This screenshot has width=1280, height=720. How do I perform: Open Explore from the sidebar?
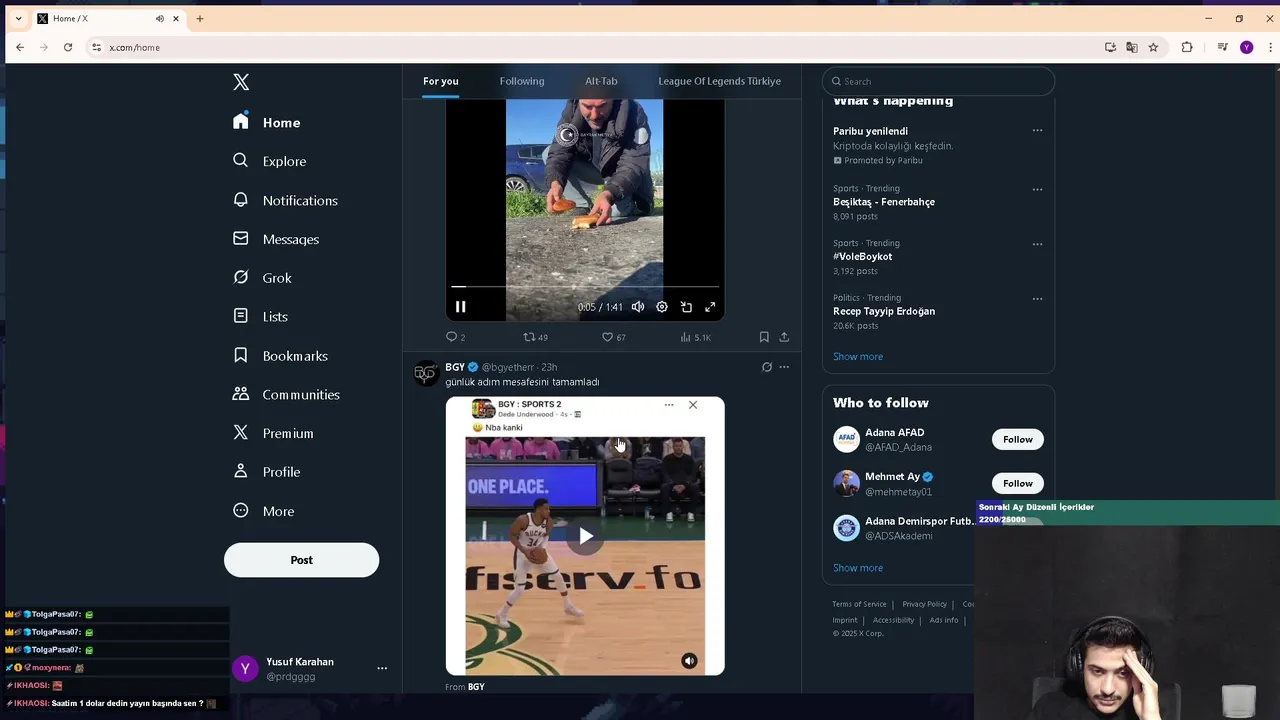click(x=270, y=161)
